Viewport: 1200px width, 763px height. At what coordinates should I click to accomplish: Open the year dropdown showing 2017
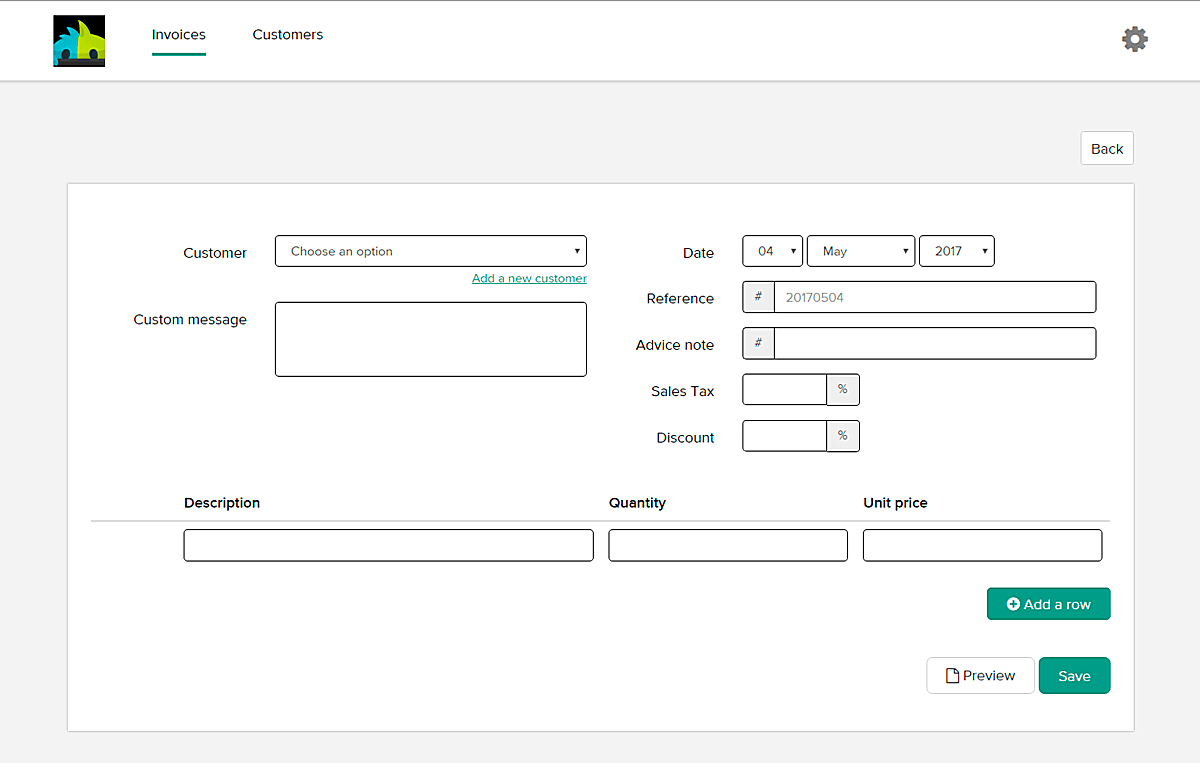(x=956, y=251)
